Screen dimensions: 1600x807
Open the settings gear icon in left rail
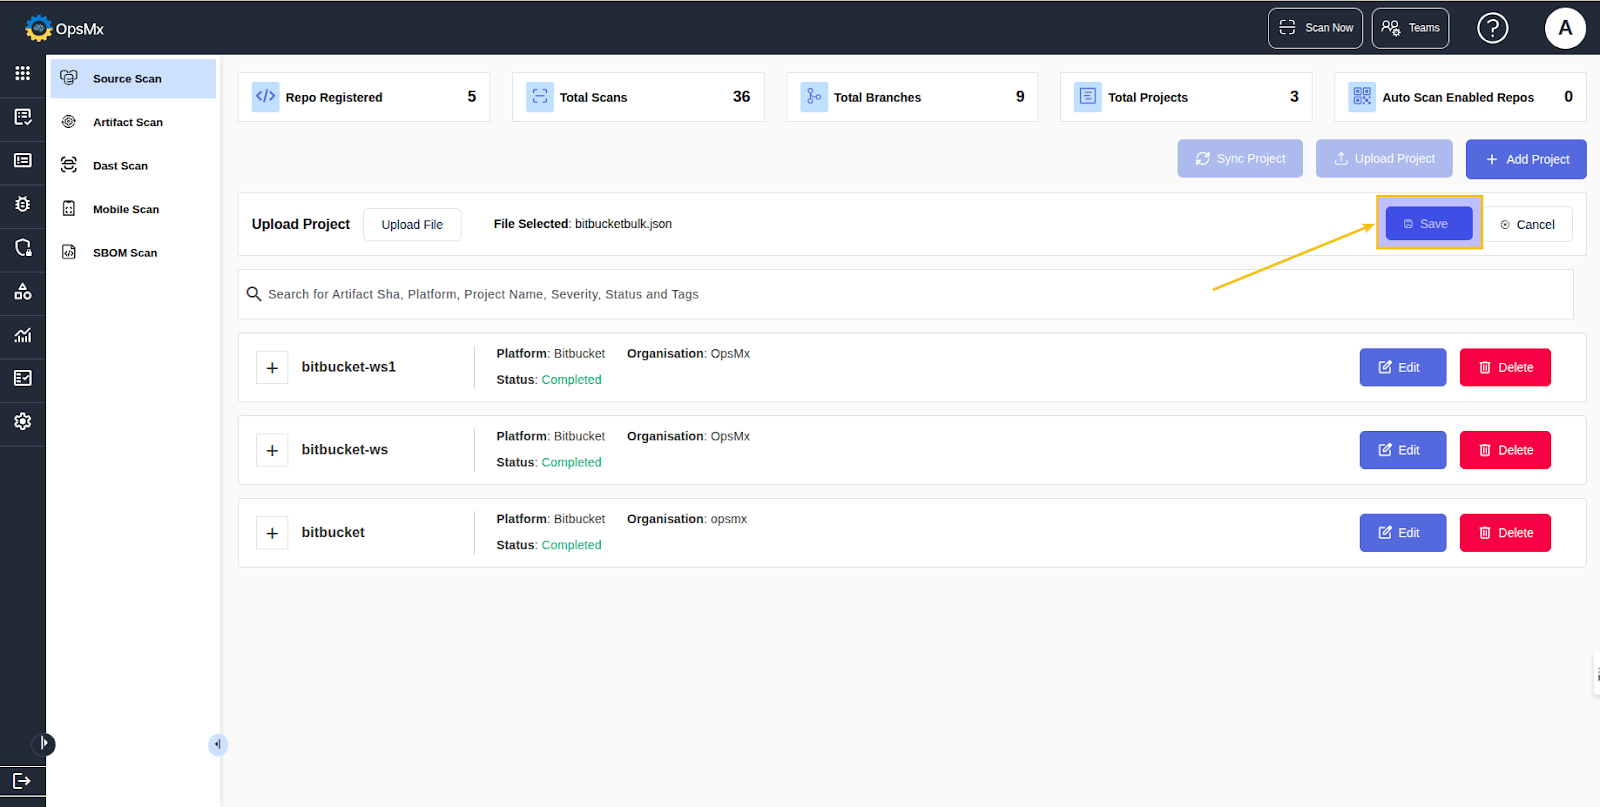coord(22,422)
